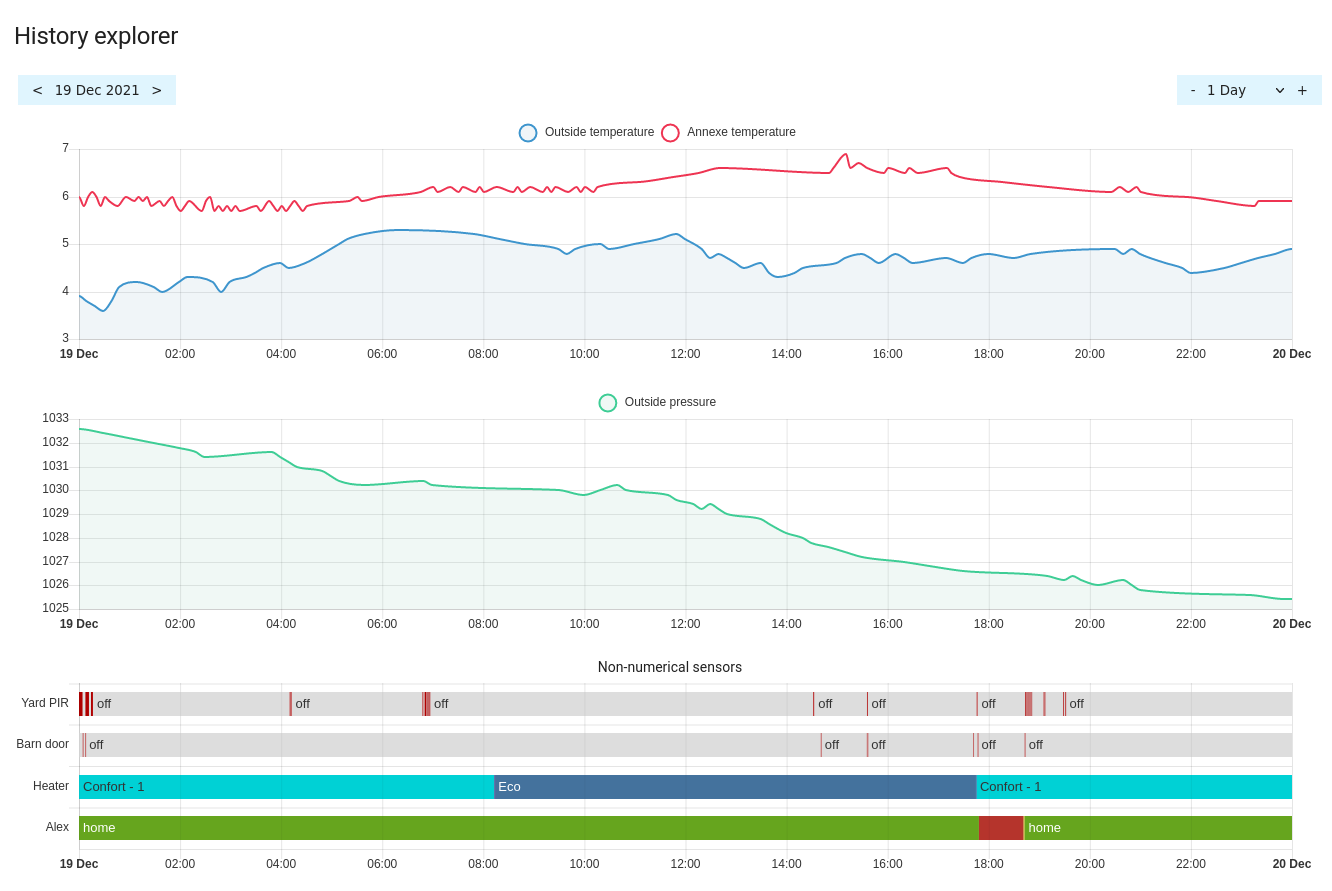Click the first green home segment for Alex

528,828
